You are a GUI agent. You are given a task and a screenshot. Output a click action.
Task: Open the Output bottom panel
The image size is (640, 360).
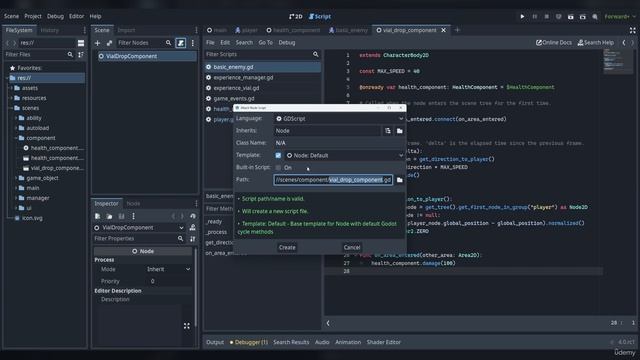215,342
